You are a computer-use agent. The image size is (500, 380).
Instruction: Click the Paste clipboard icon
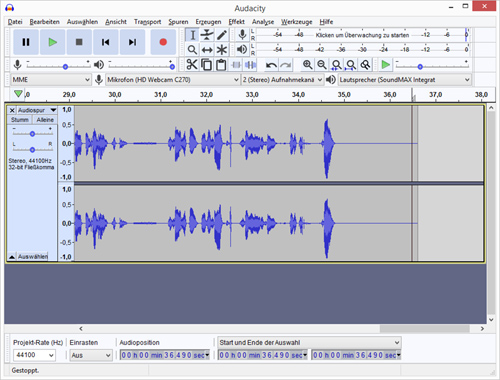tap(221, 65)
